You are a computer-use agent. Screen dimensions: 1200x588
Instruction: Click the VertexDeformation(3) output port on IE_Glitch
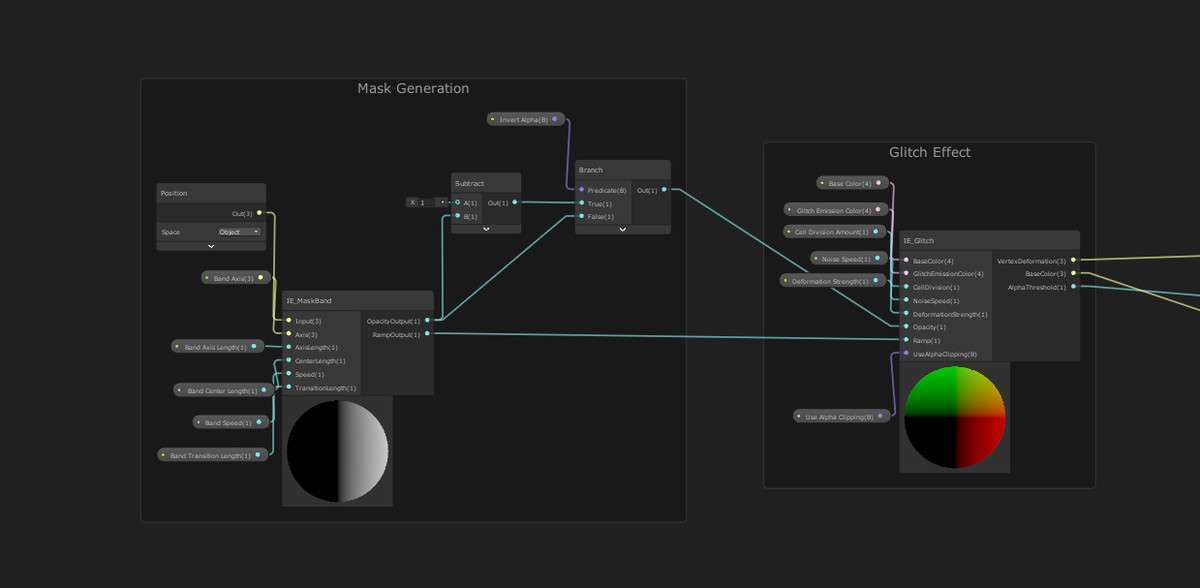click(x=1073, y=261)
